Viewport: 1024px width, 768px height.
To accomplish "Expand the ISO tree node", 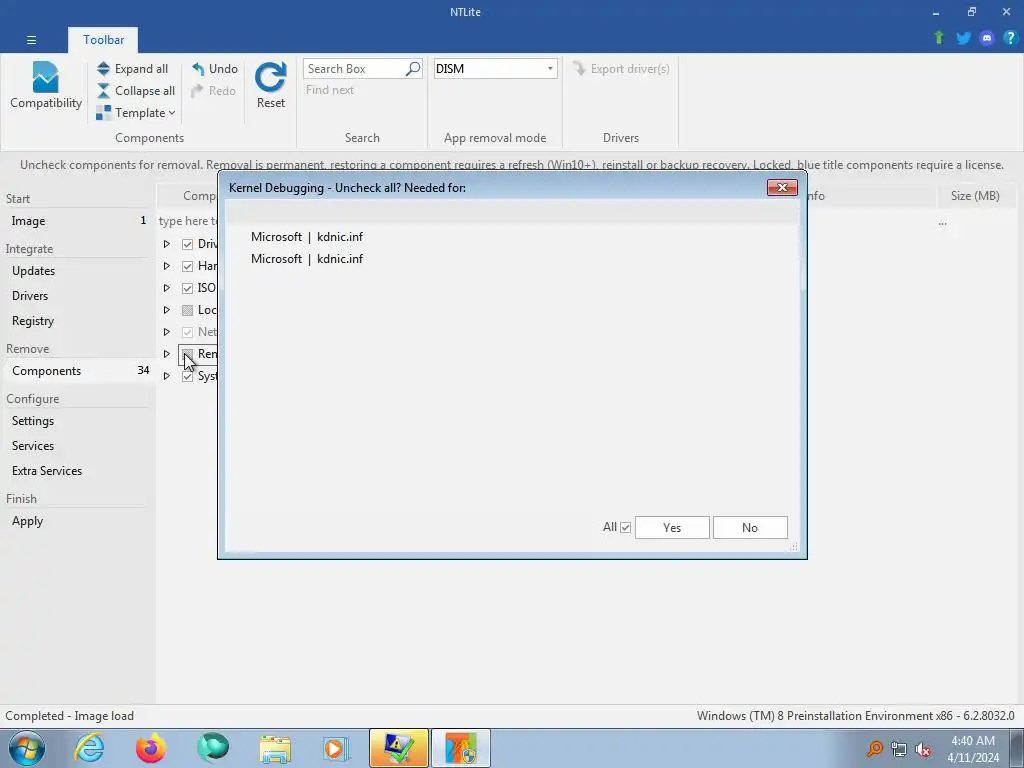I will [x=167, y=288].
